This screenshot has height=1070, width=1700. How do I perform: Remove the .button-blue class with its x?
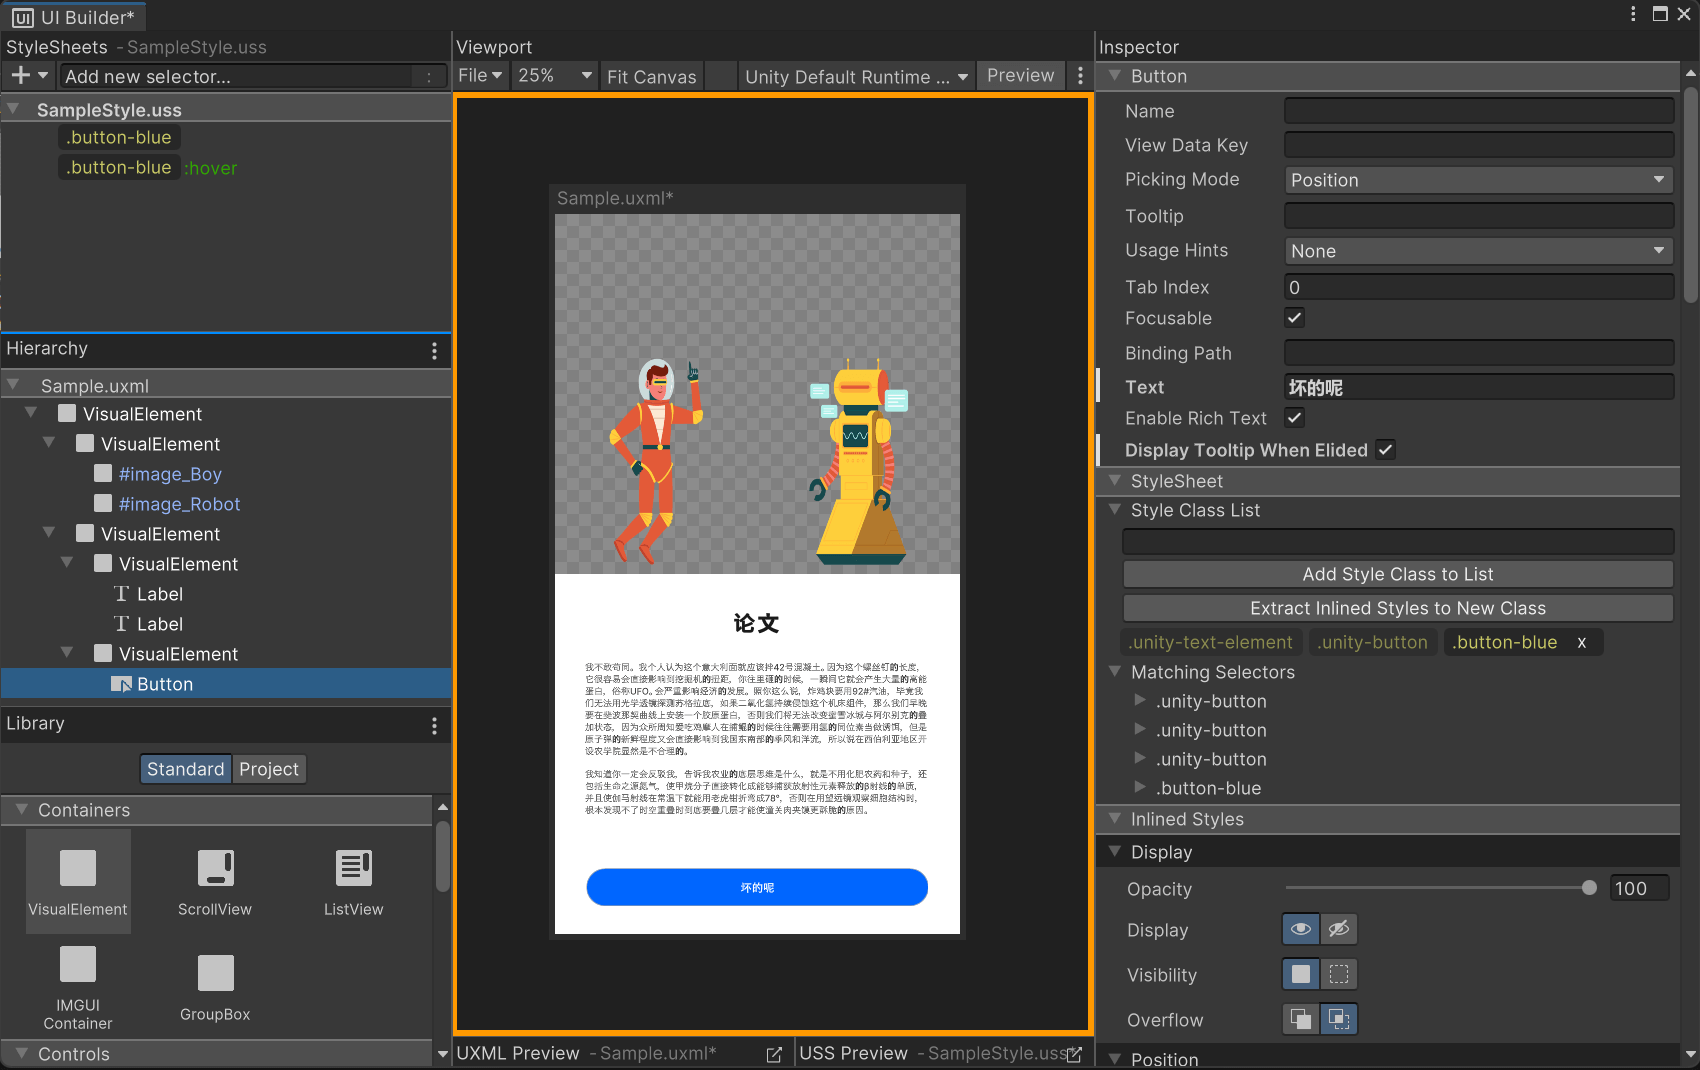[x=1581, y=642]
